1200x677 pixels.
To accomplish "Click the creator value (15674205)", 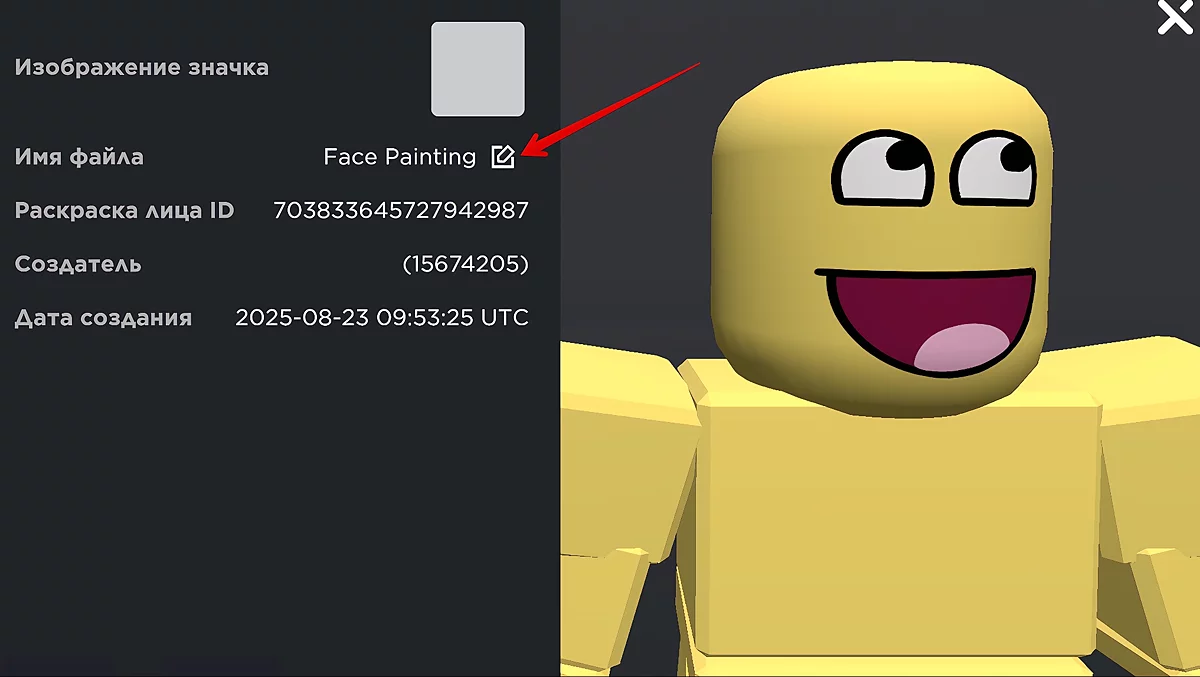I will [x=465, y=265].
